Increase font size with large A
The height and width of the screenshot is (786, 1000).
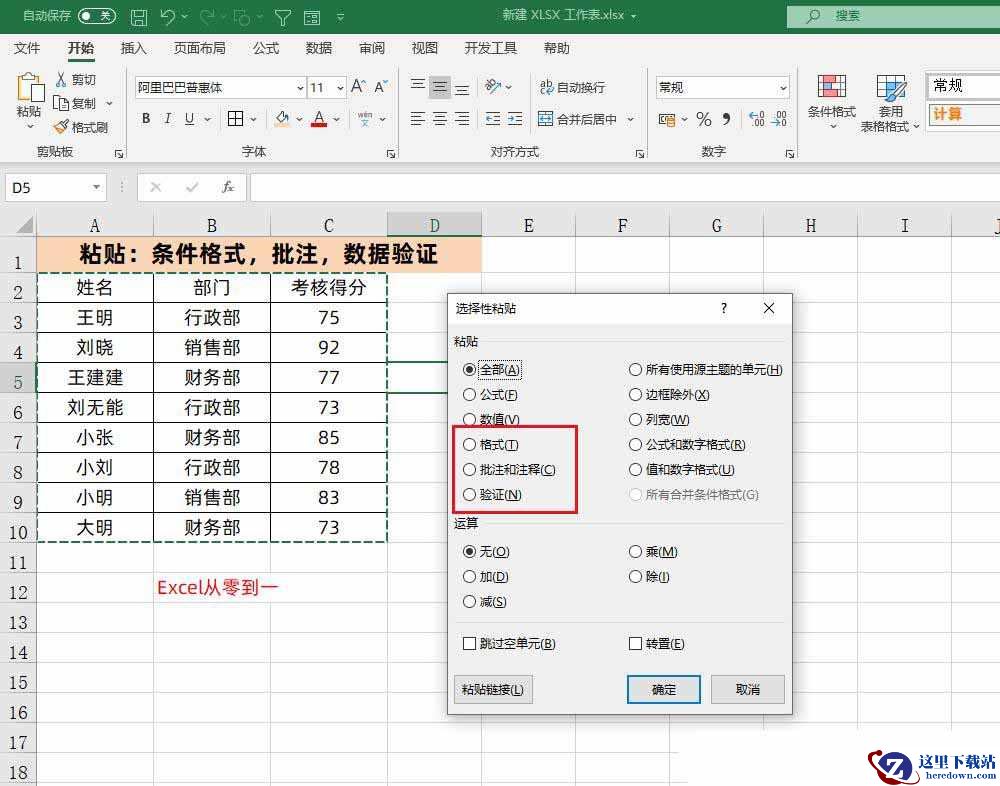click(x=358, y=86)
